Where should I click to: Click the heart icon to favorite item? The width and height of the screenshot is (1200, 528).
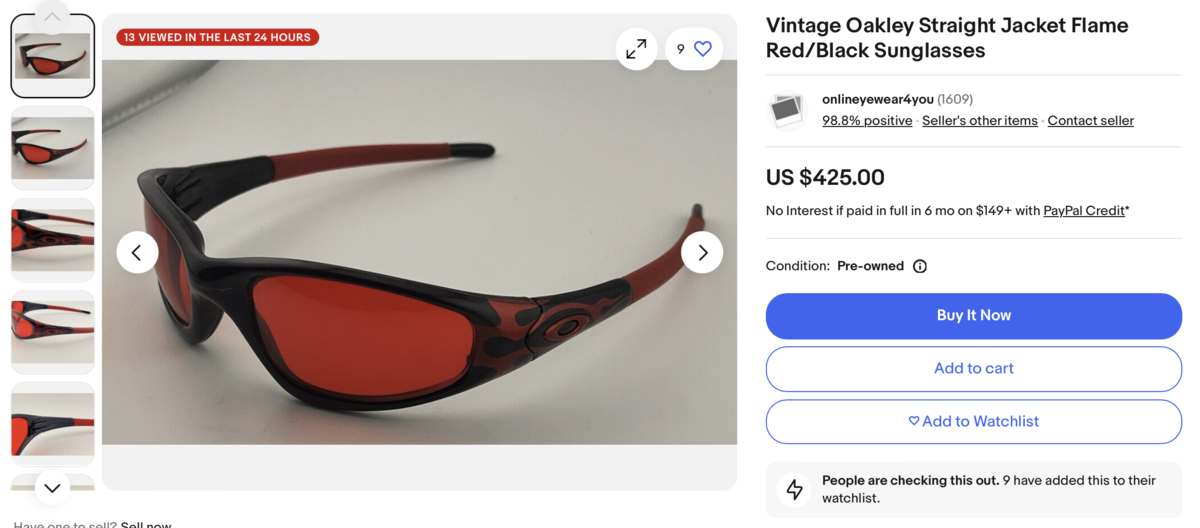coord(703,49)
